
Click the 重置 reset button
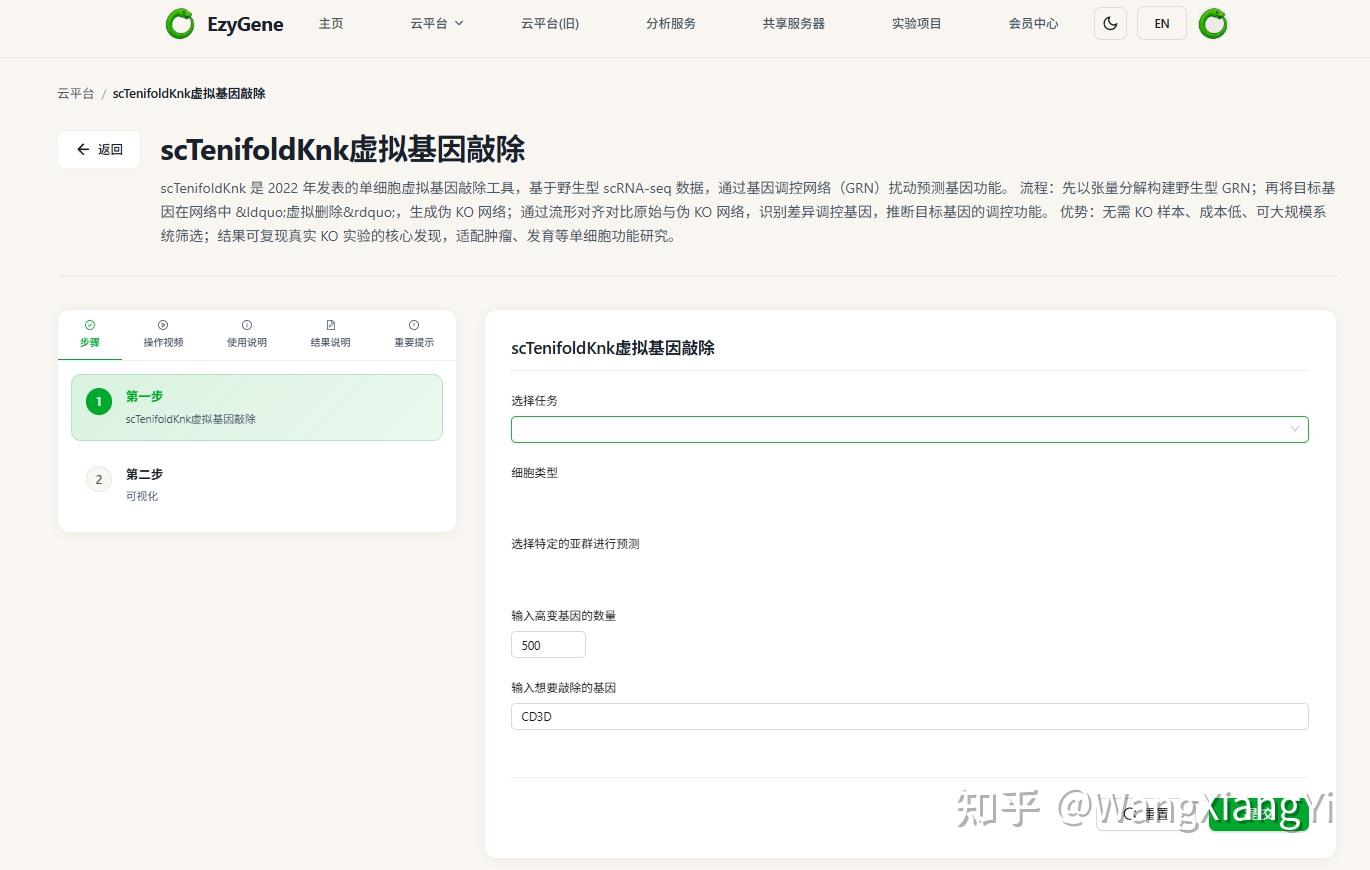(x=1147, y=814)
